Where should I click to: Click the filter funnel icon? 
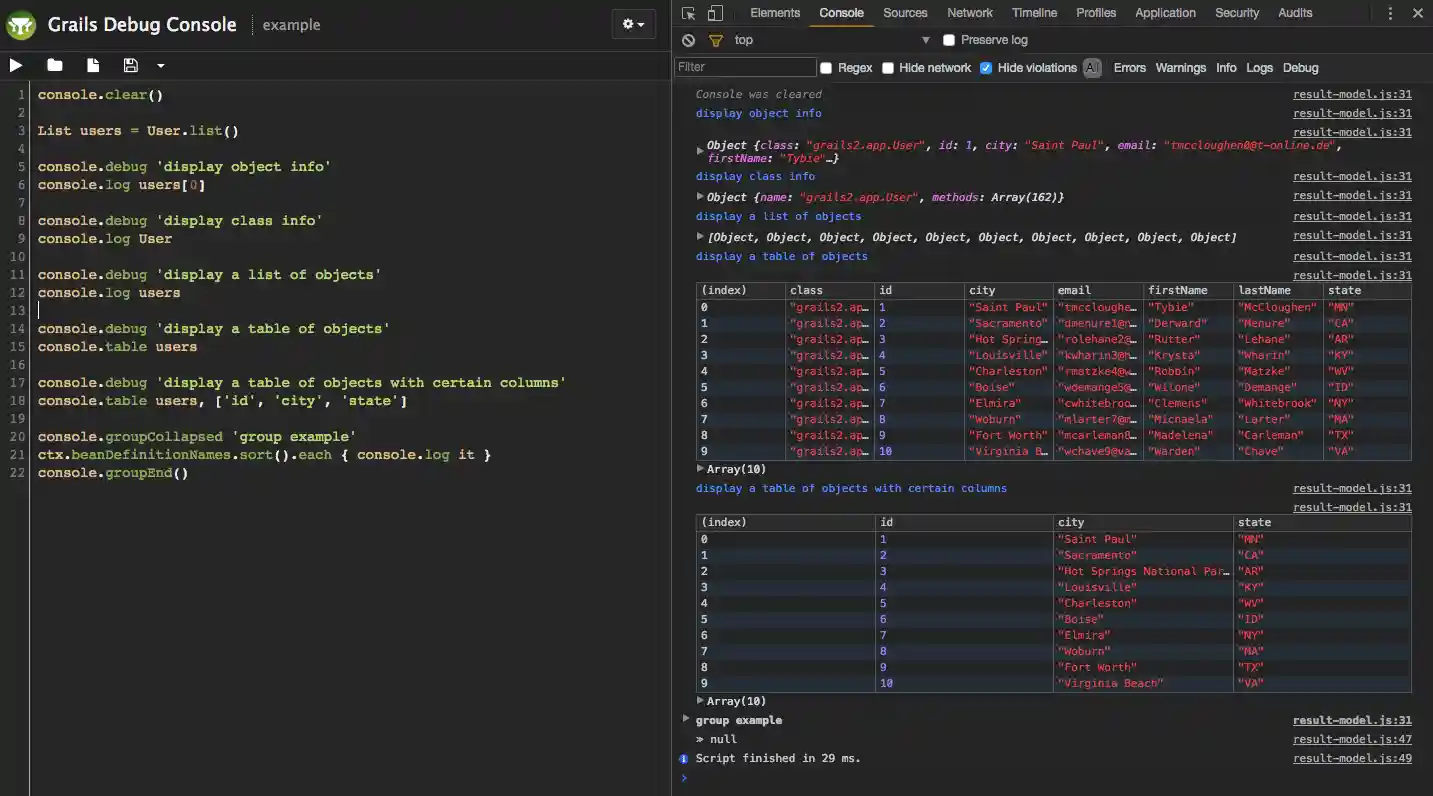pos(716,40)
